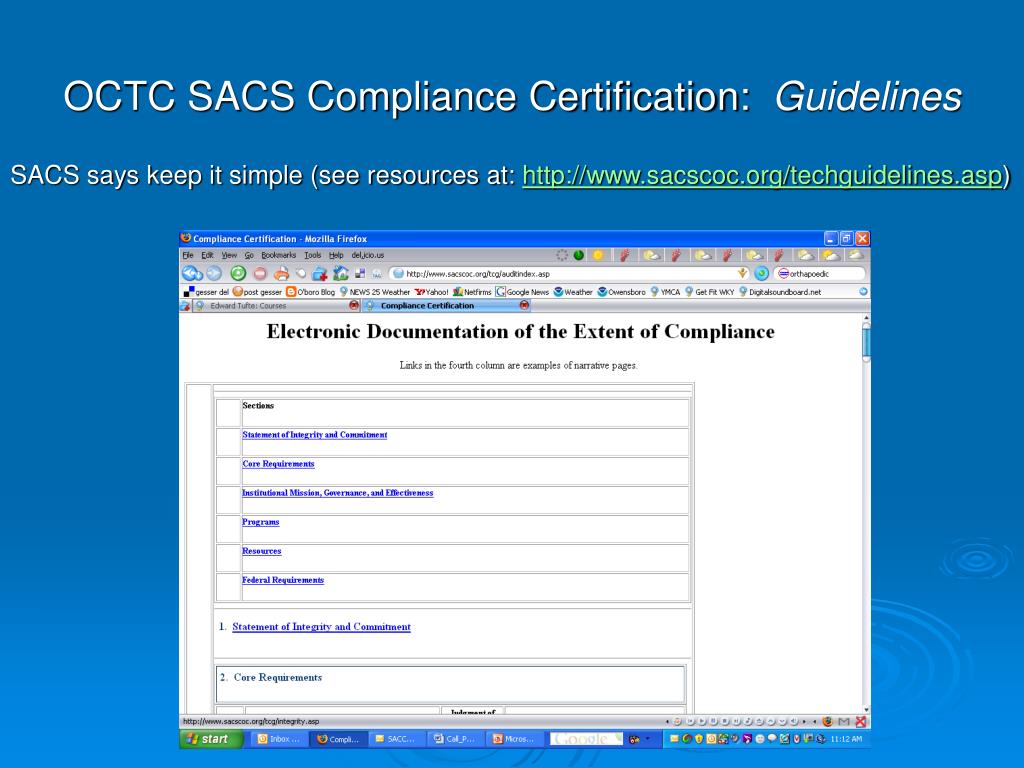Click the Home icon in Firefox toolbar
Screen dimensions: 1024x768
(x=340, y=273)
